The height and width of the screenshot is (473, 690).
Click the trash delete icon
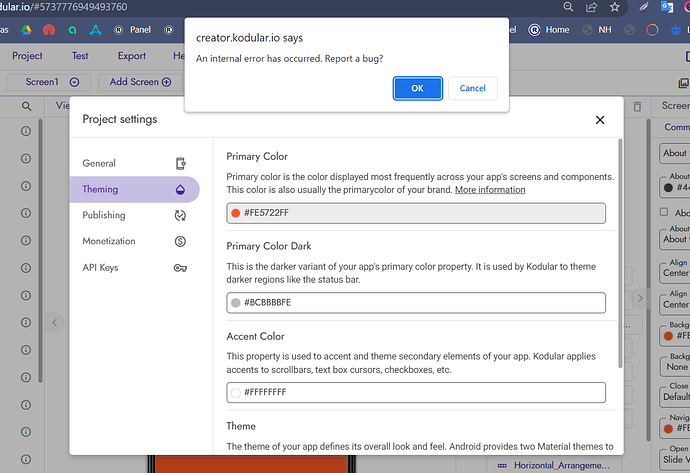pos(637,106)
